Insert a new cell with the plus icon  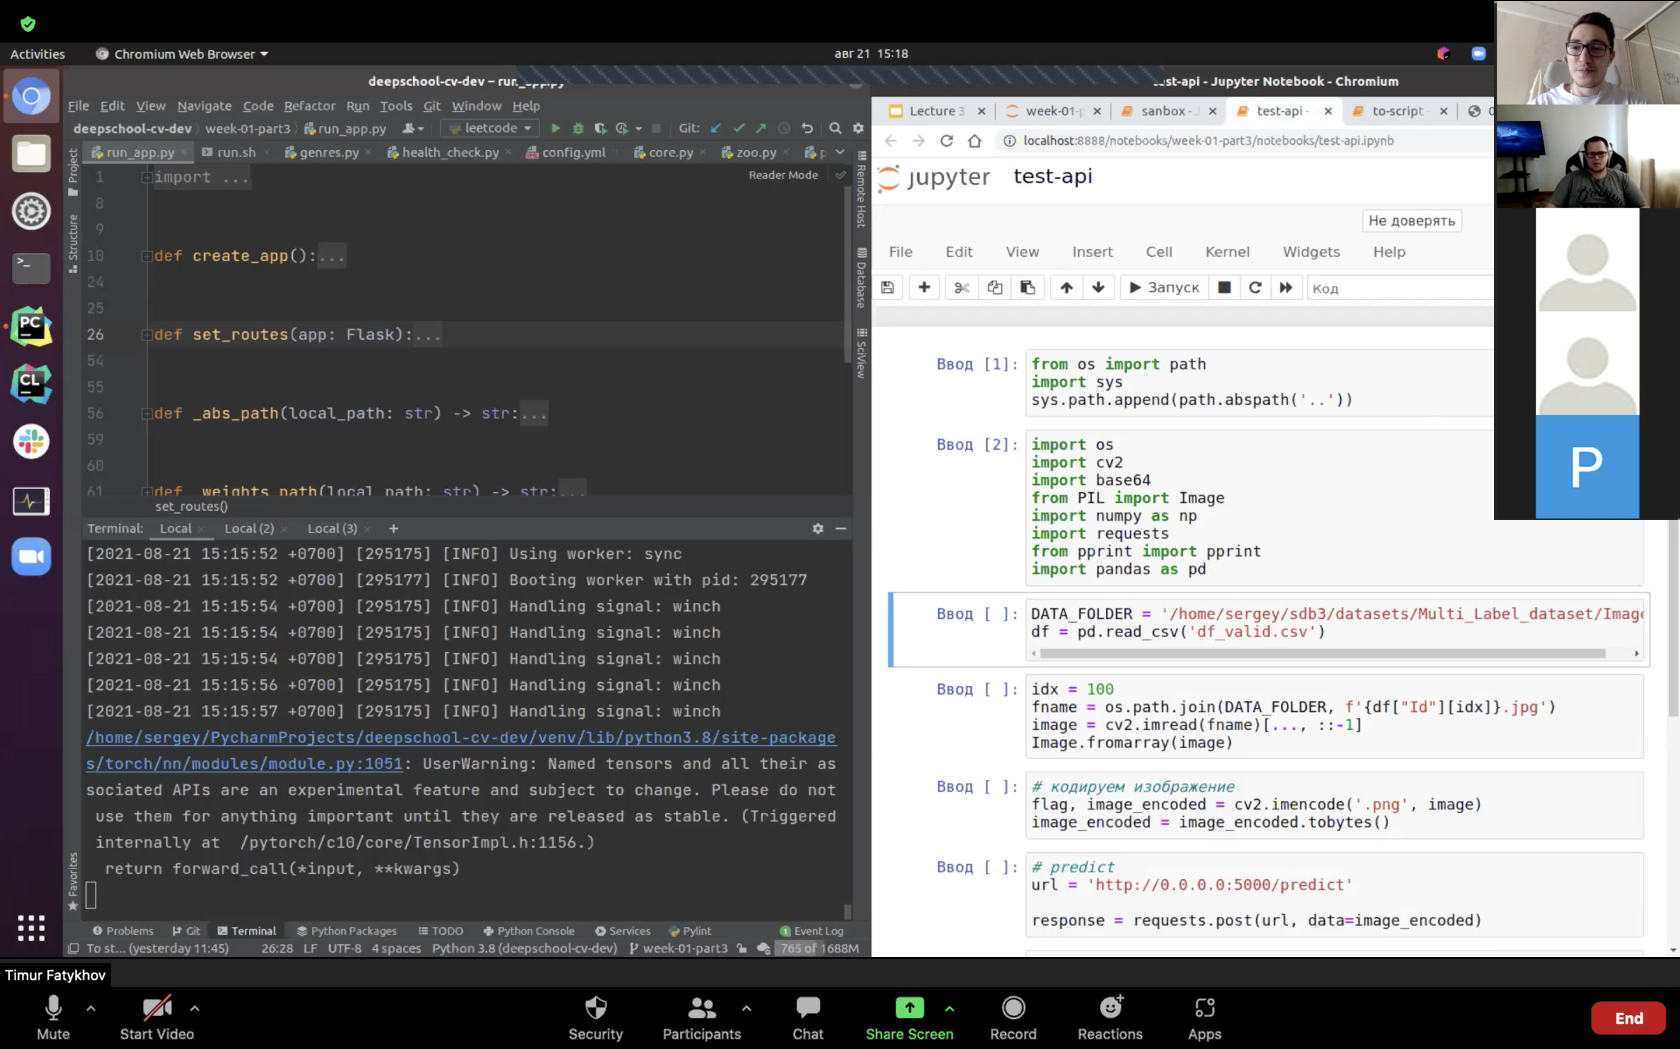(924, 287)
